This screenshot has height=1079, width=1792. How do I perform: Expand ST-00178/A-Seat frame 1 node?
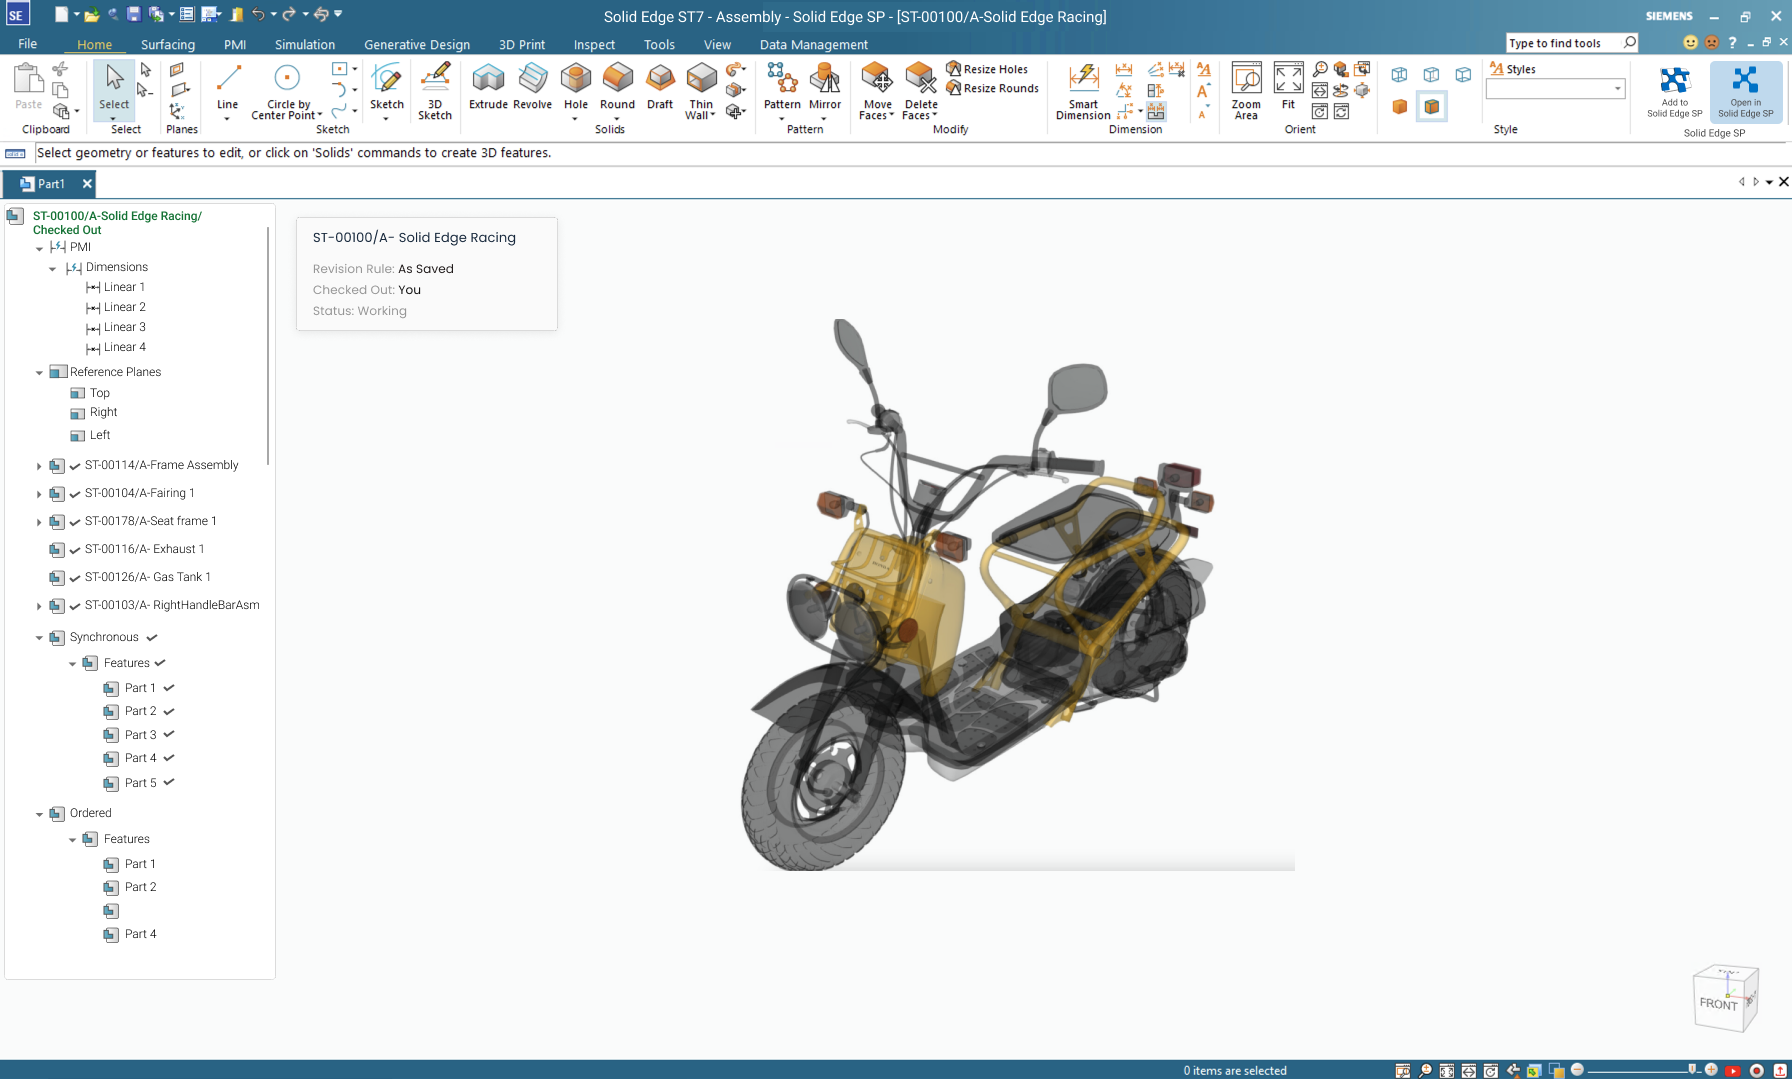click(39, 522)
